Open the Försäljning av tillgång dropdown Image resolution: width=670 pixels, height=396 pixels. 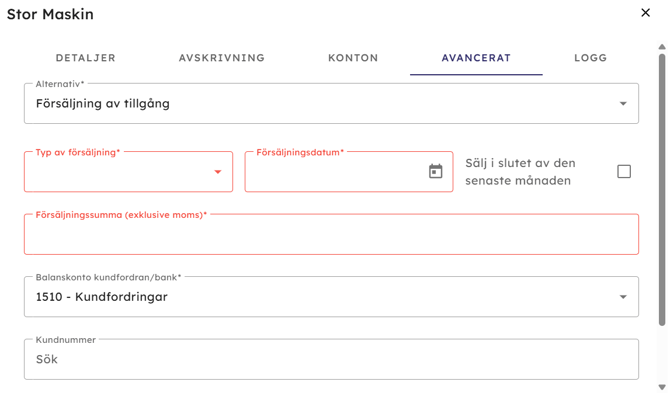coord(331,103)
